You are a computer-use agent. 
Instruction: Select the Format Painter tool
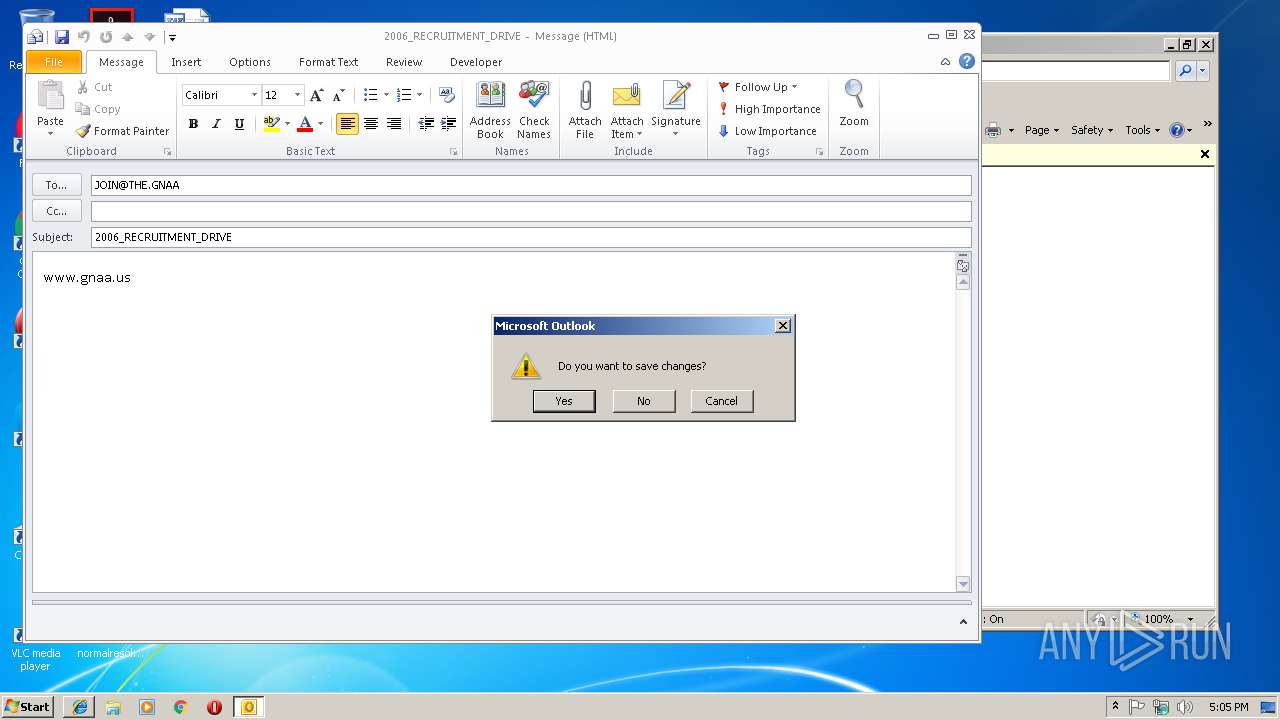122,131
